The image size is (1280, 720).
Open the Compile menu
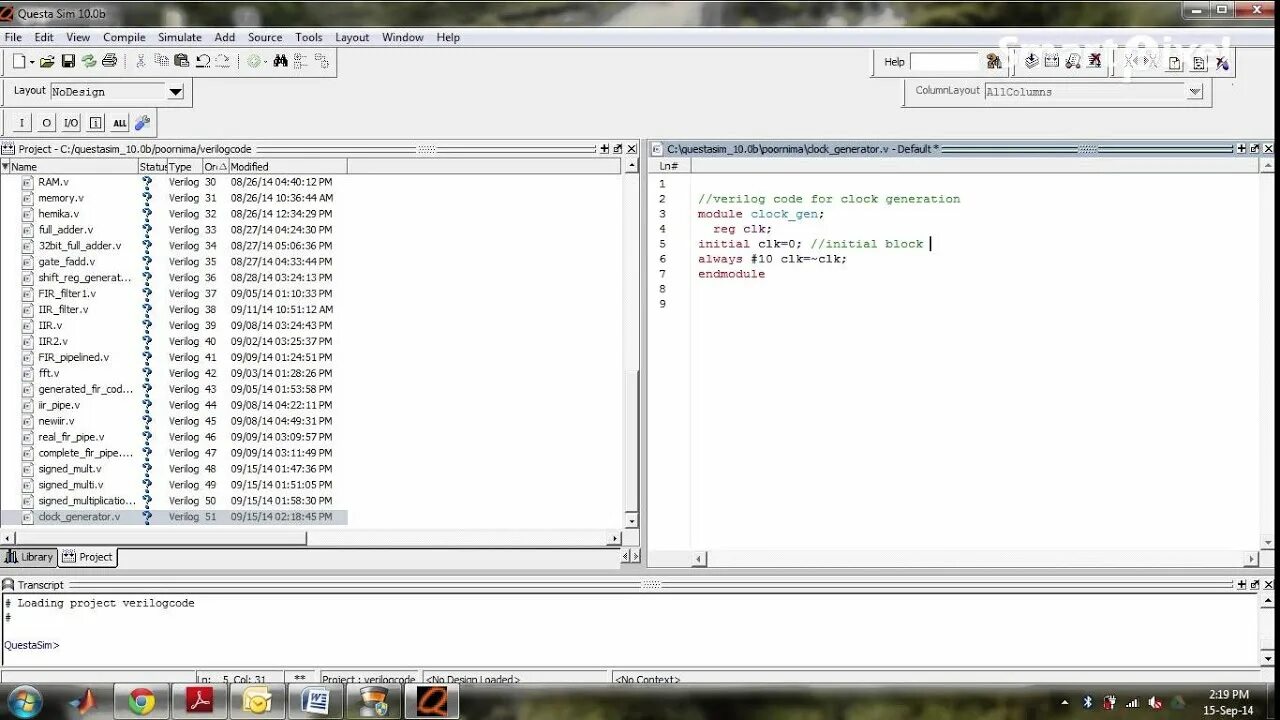(124, 37)
